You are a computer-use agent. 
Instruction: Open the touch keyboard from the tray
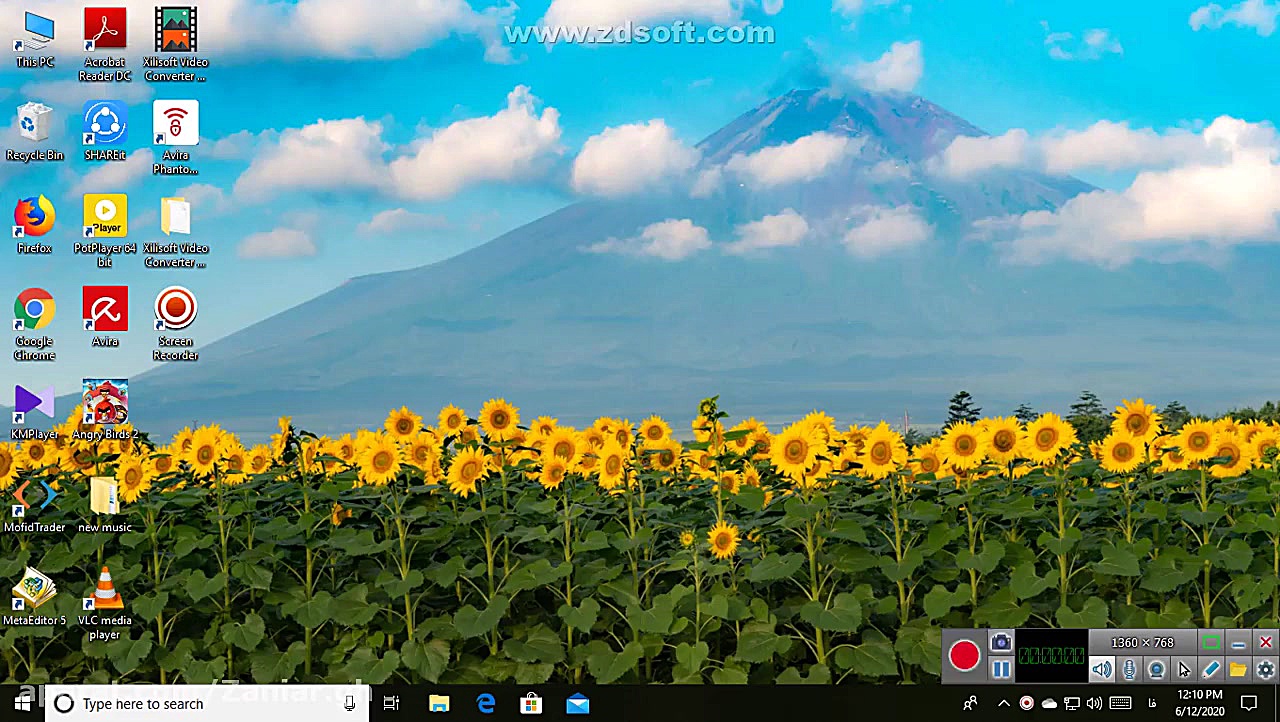1120,704
